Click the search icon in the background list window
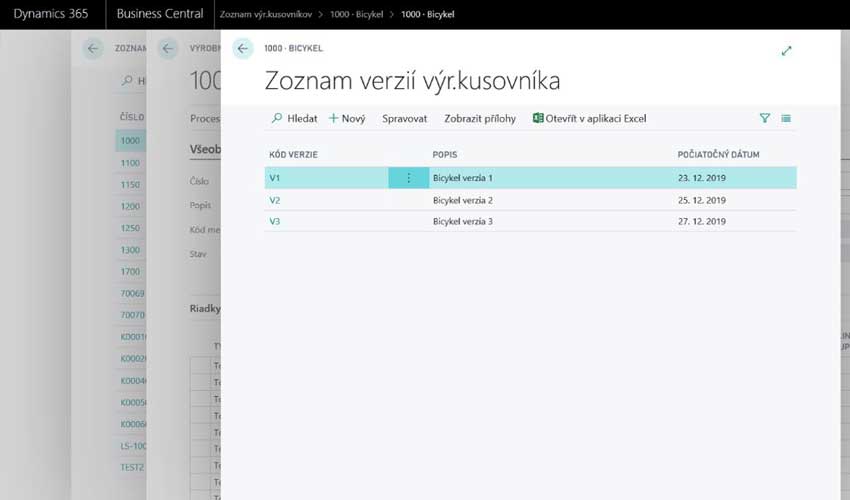The height and width of the screenshot is (500, 850). [x=127, y=80]
